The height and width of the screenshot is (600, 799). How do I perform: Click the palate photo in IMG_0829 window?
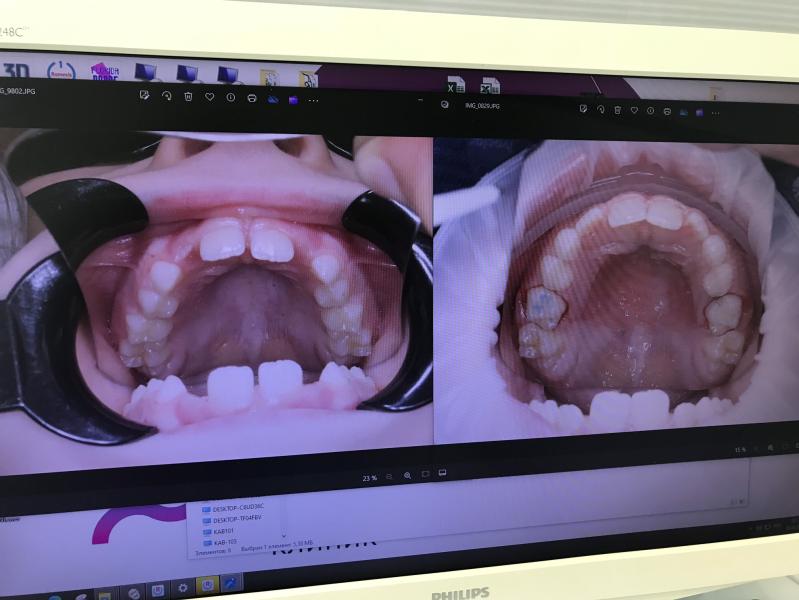(616, 292)
